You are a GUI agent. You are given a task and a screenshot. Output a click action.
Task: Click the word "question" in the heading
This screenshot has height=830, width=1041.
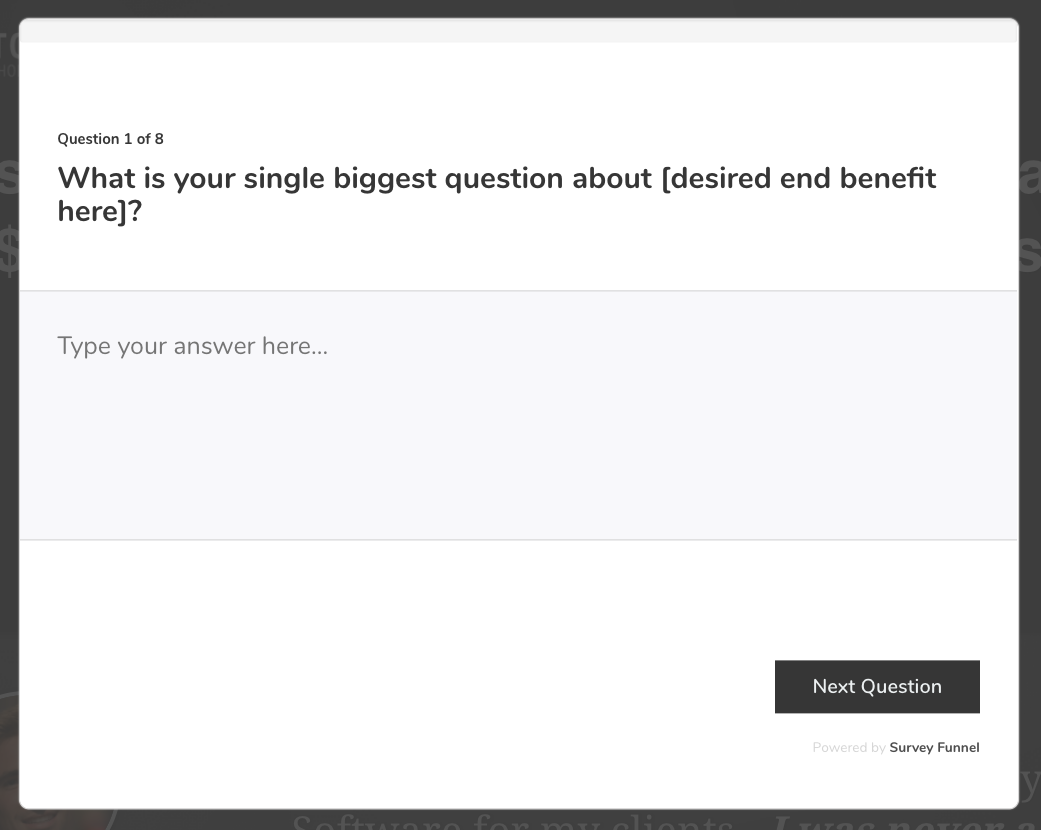[x=504, y=179]
